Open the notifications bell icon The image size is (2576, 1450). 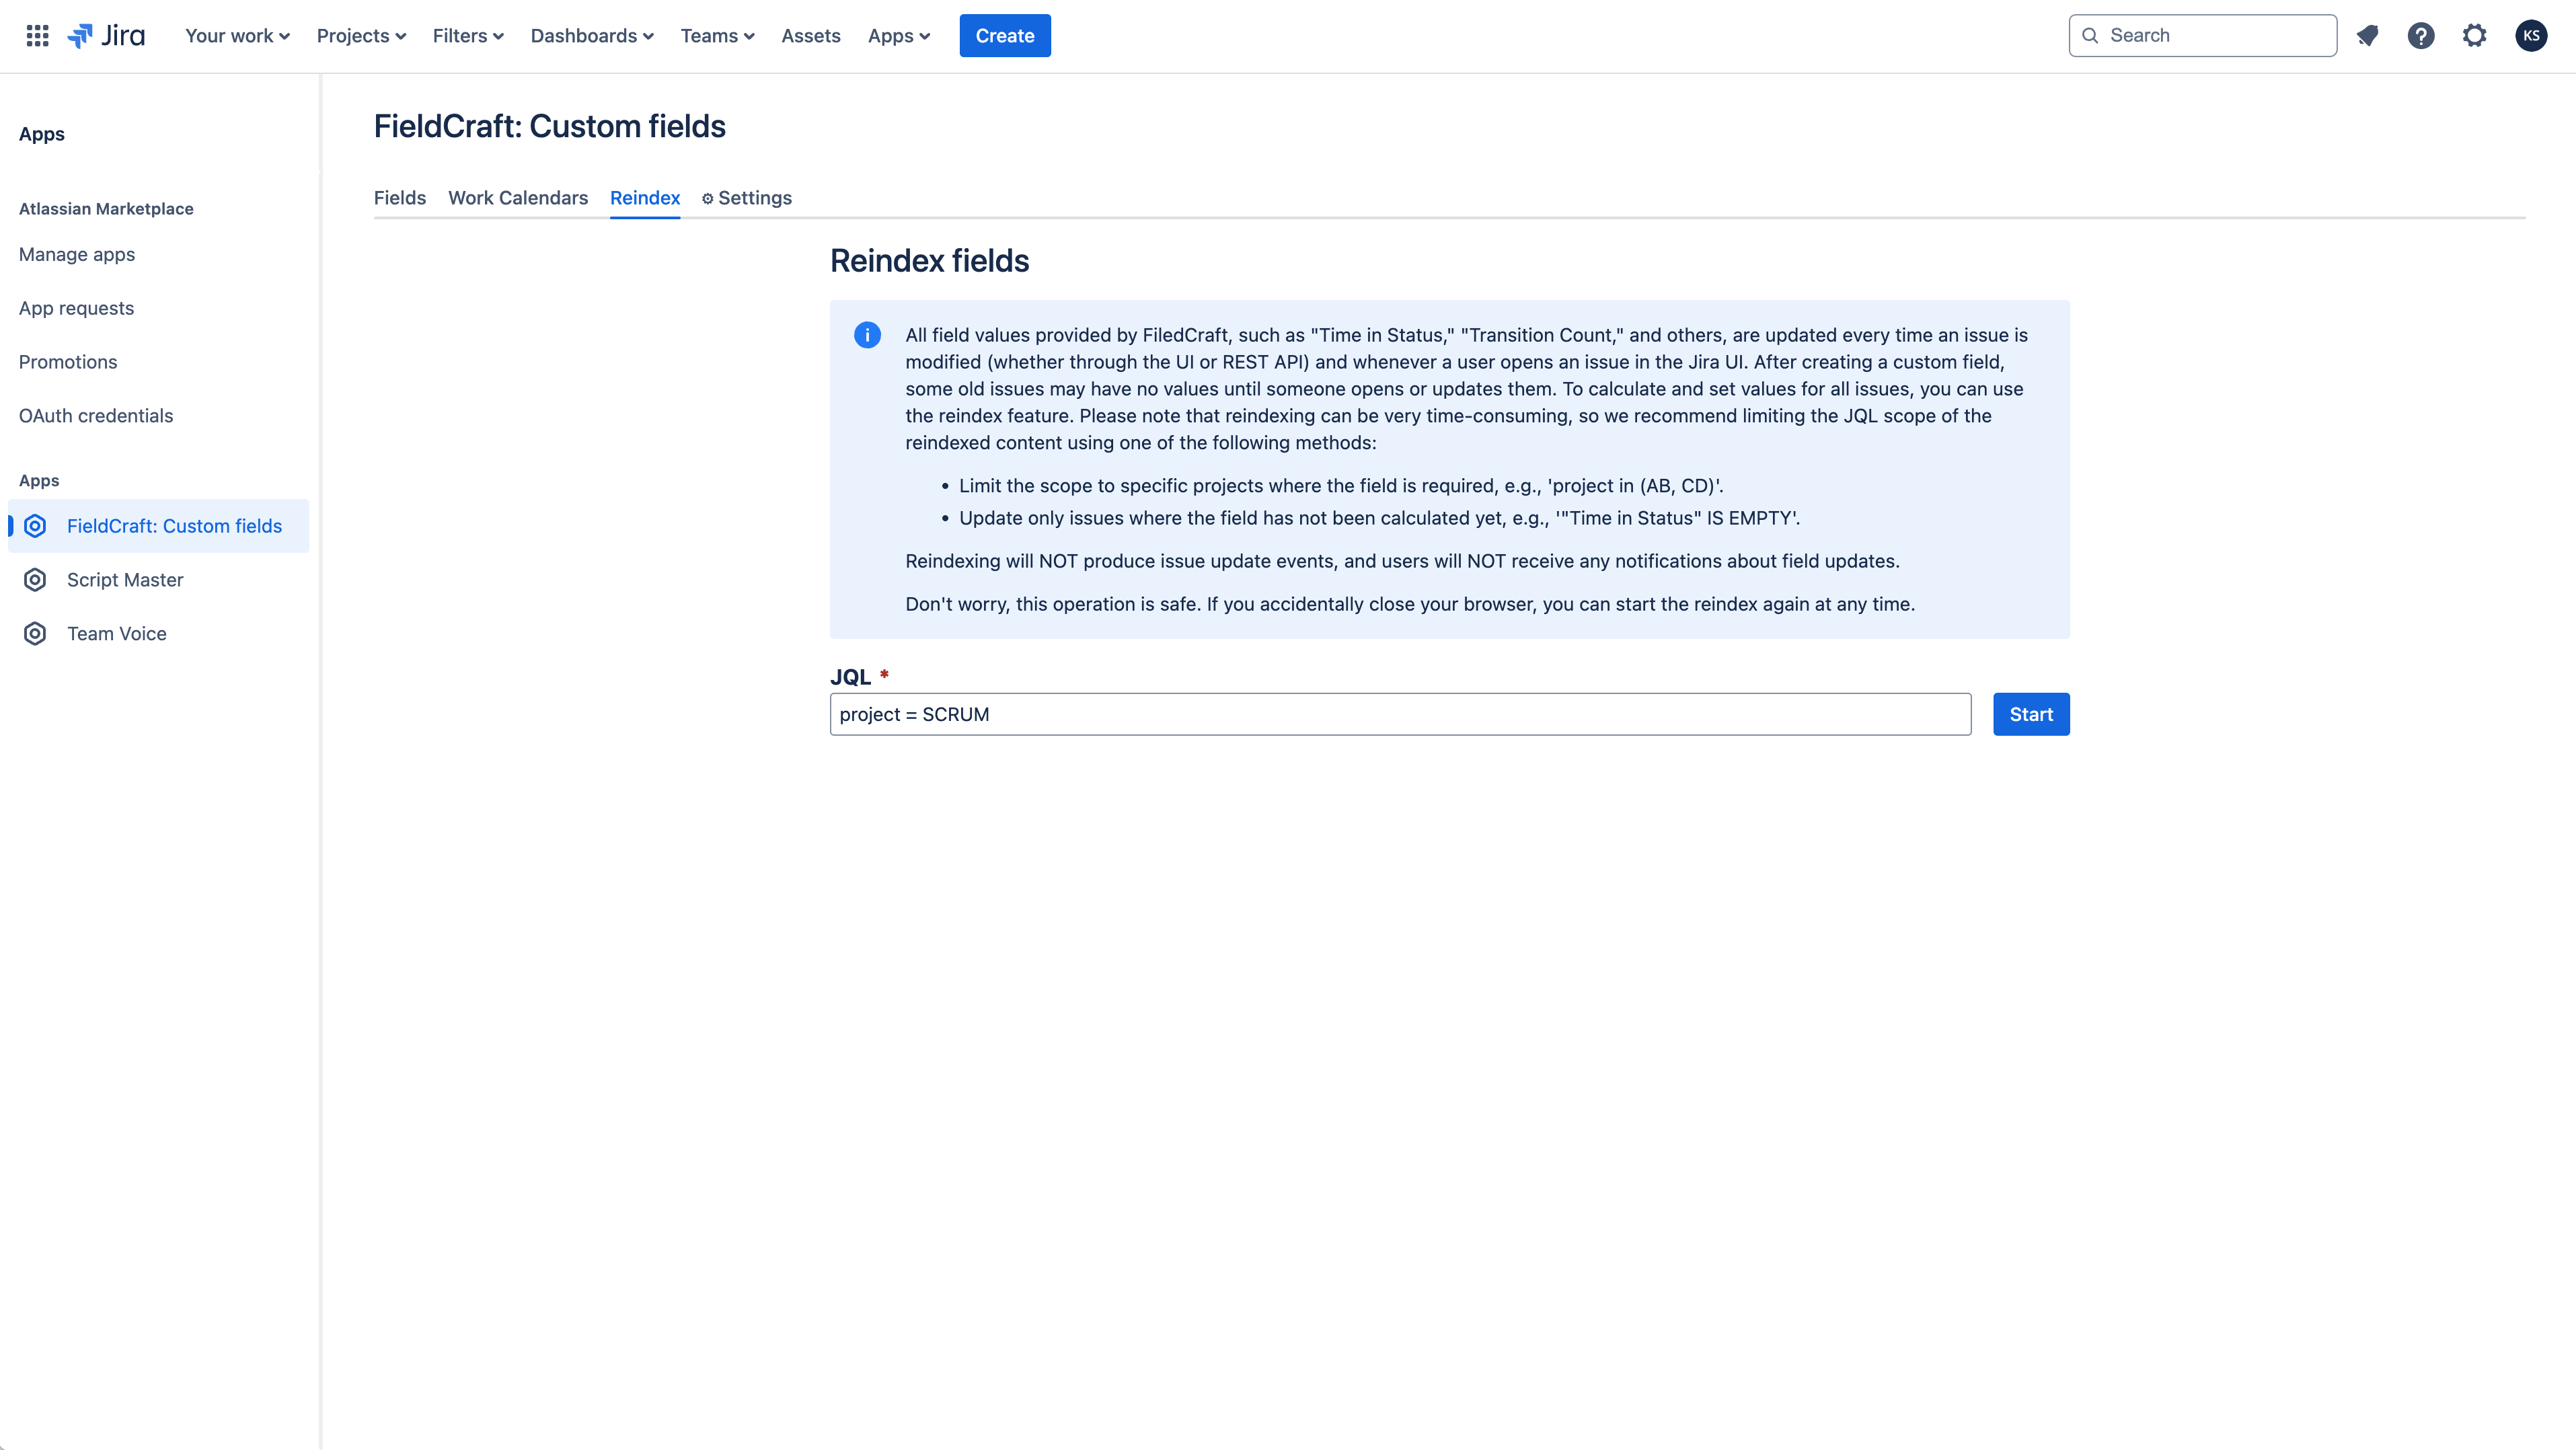[x=2367, y=36]
